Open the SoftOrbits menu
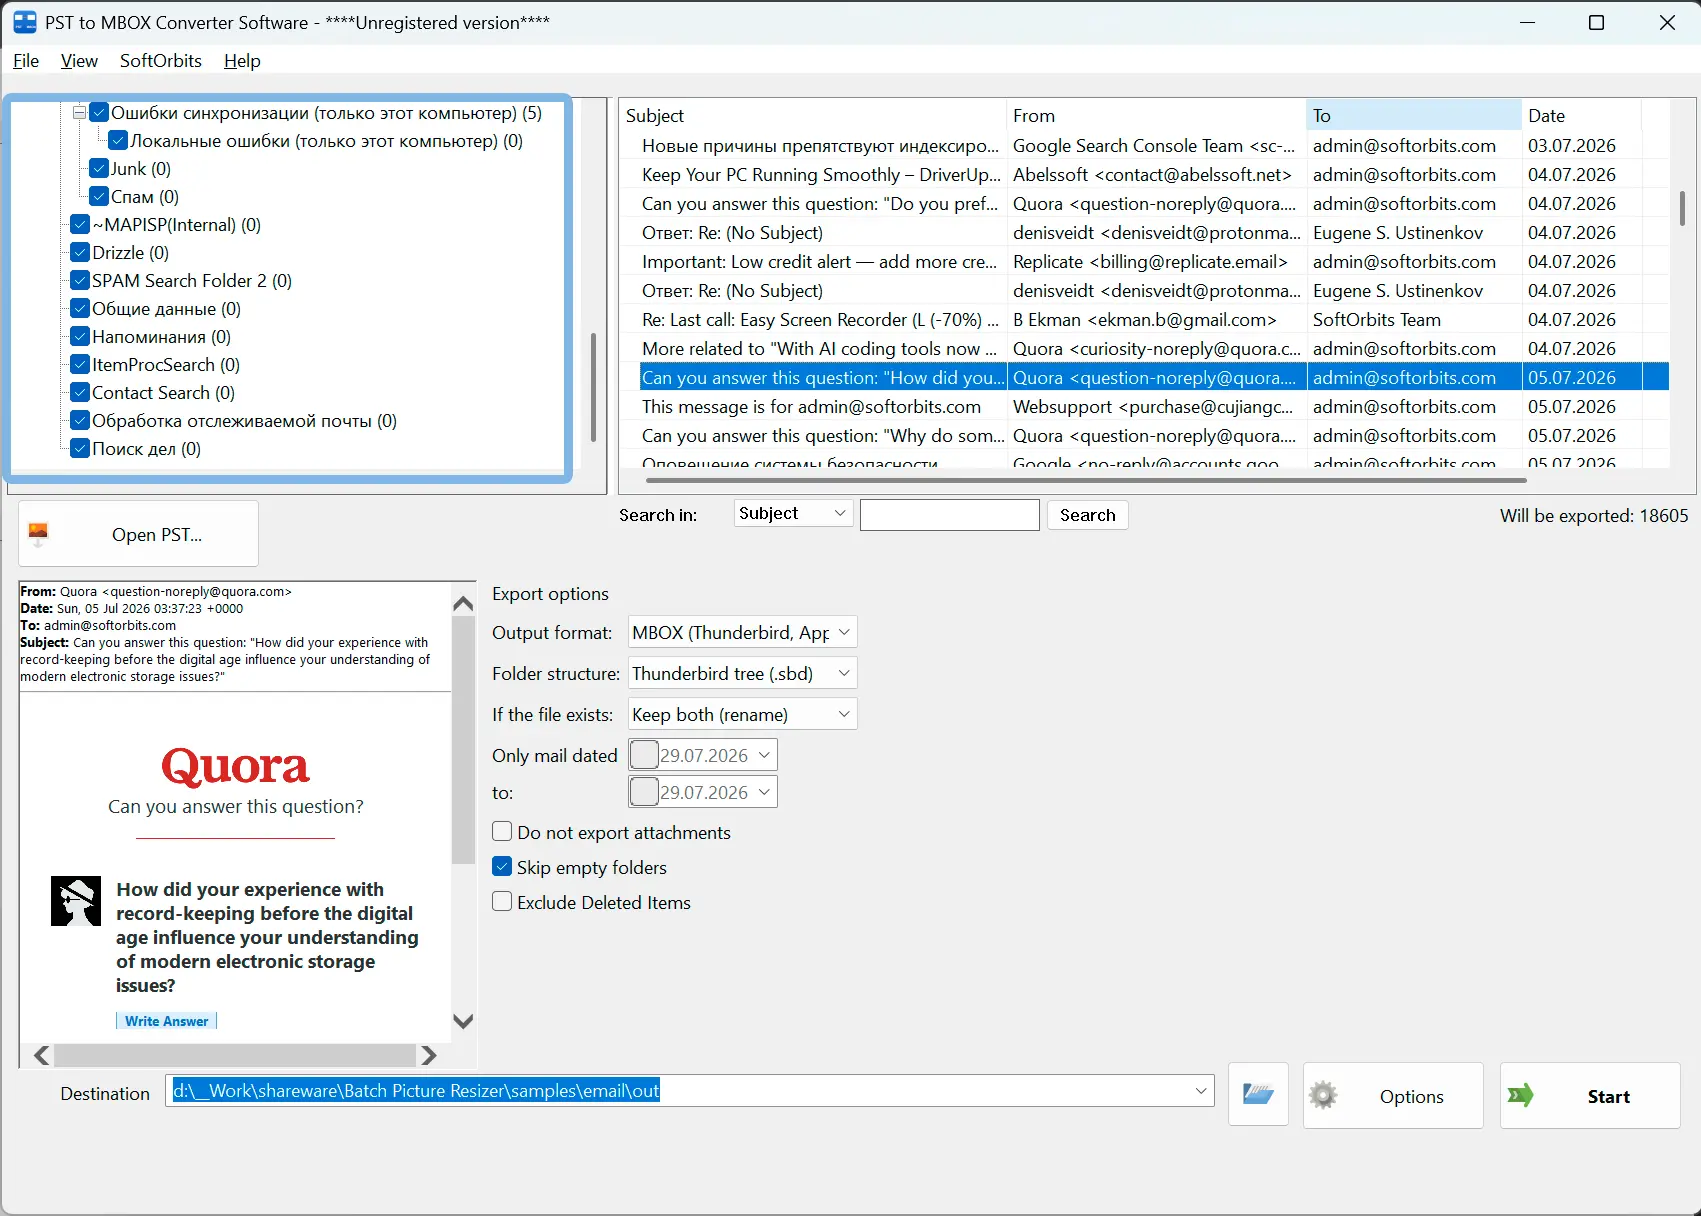Viewport: 1701px width, 1216px height. [161, 61]
